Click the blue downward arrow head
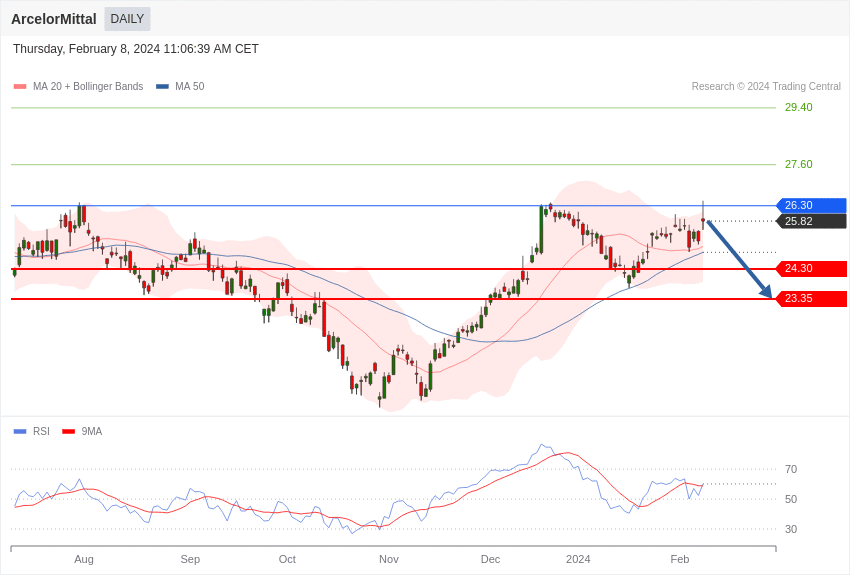 [x=766, y=291]
